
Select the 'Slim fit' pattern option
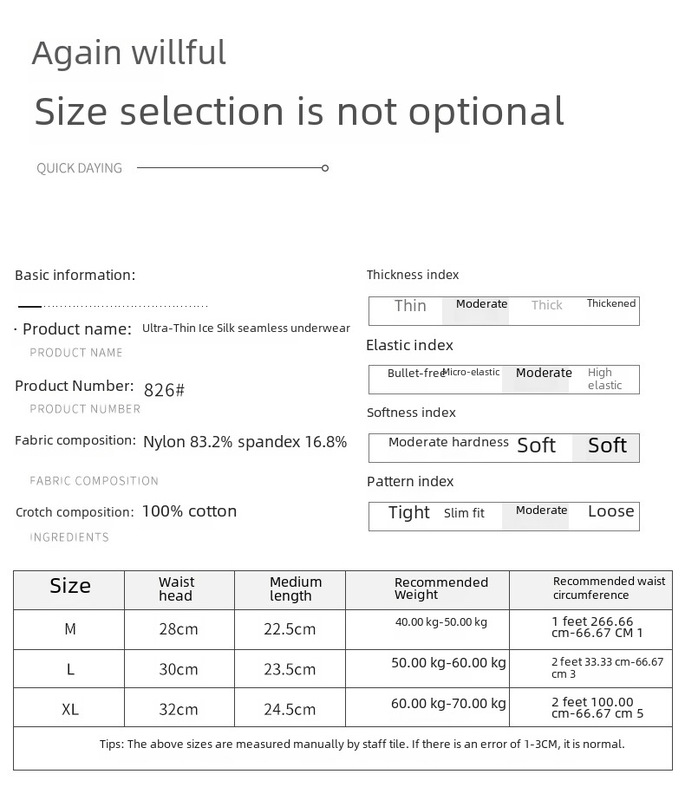(464, 513)
